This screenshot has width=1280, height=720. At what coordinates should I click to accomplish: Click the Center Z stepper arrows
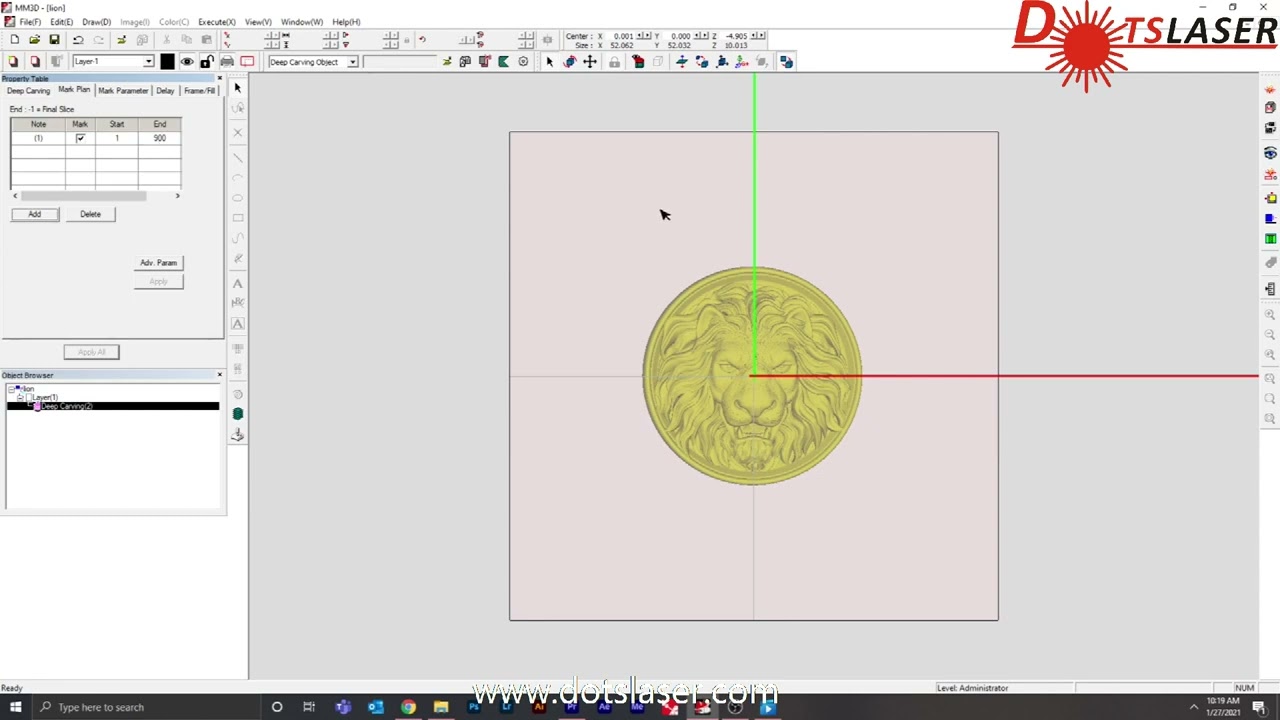[758, 36]
